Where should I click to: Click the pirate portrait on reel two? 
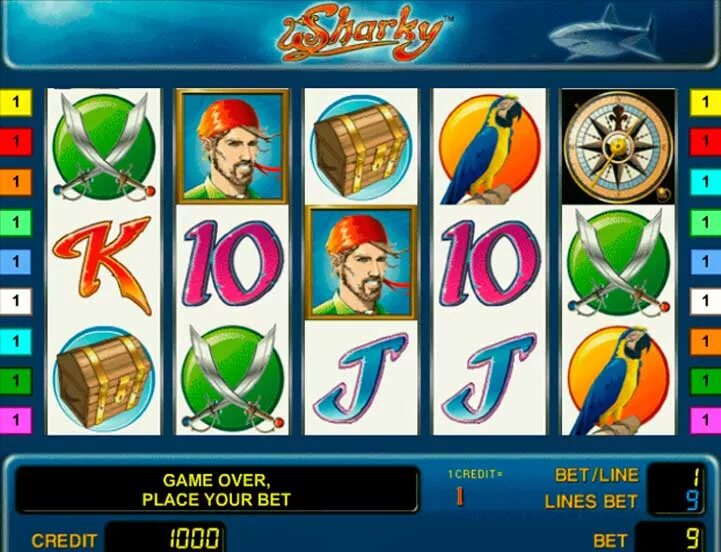(x=232, y=146)
